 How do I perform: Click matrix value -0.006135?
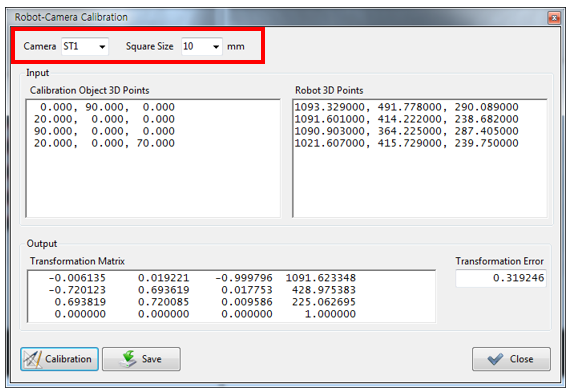point(77,278)
